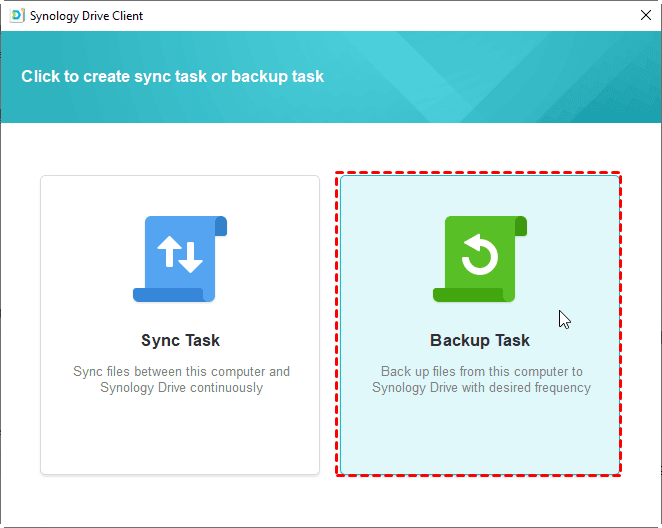Image resolution: width=662 pixels, height=528 pixels.
Task: Click the white circular restore arrow
Action: pos(479,257)
